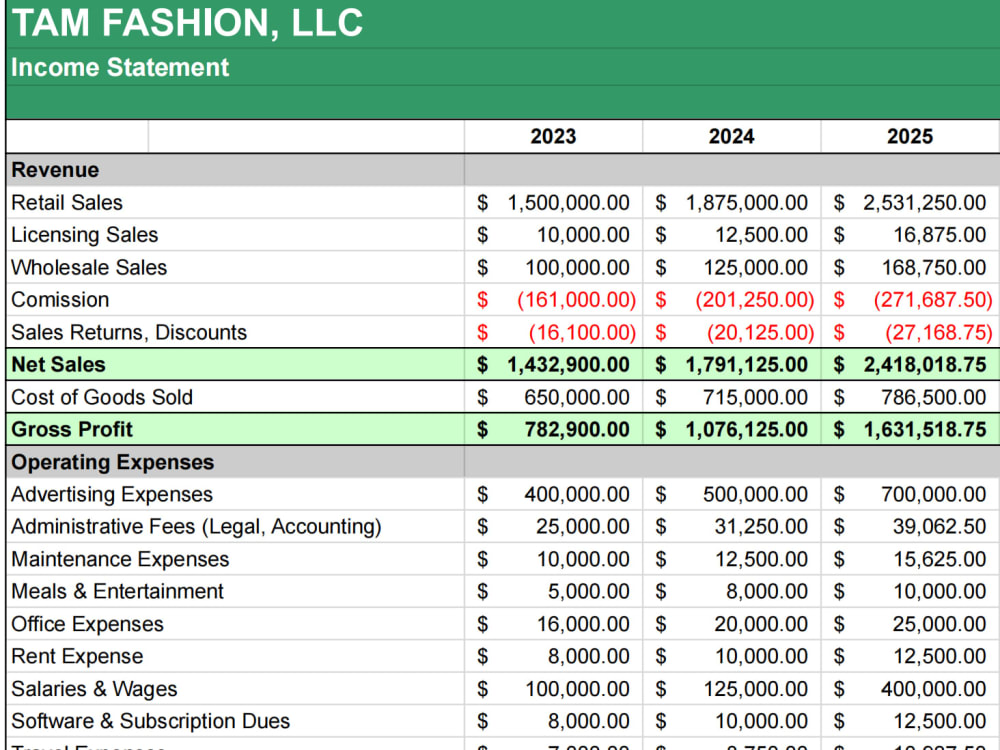Click Licensing Sales 2024 value 12,500.00
Viewport: 1000px width, 750px height.
pyautogui.click(x=761, y=235)
